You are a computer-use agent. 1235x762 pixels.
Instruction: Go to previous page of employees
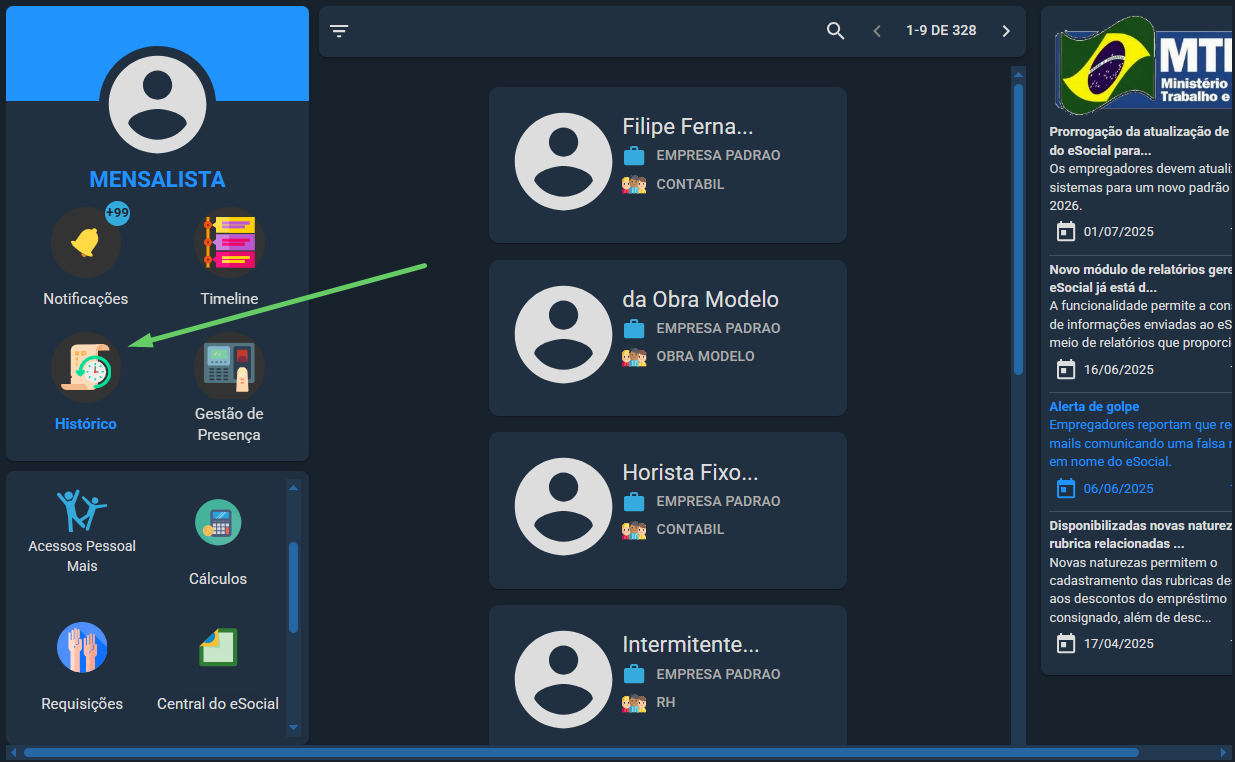point(877,31)
